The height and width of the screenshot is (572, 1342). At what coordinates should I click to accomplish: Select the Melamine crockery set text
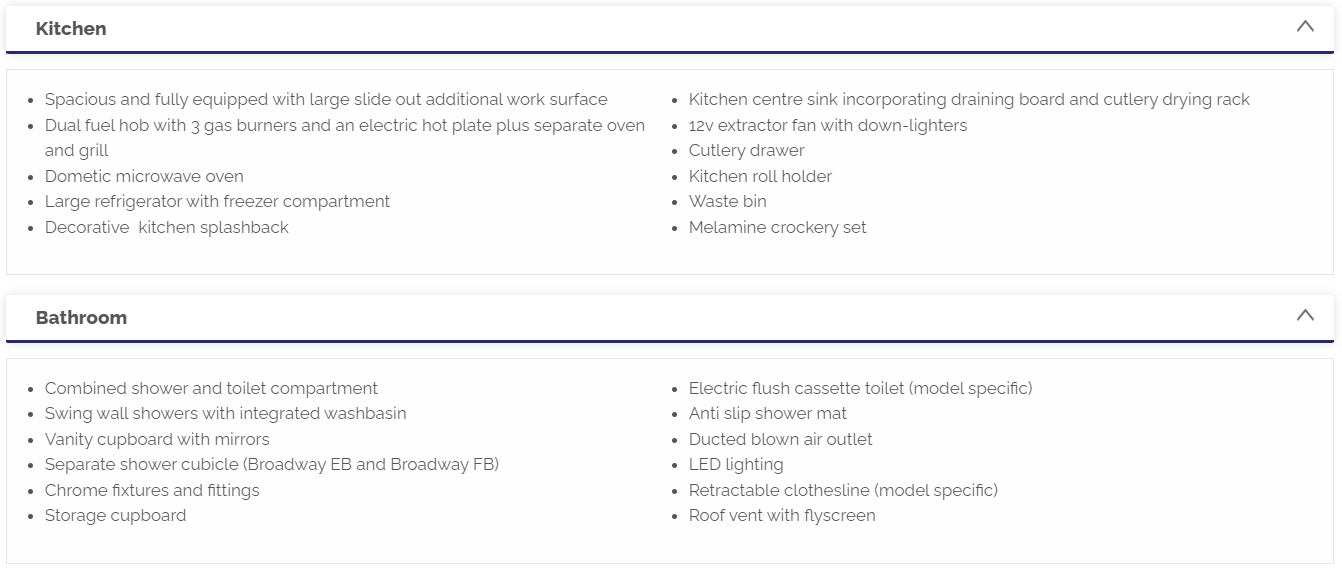(x=777, y=227)
